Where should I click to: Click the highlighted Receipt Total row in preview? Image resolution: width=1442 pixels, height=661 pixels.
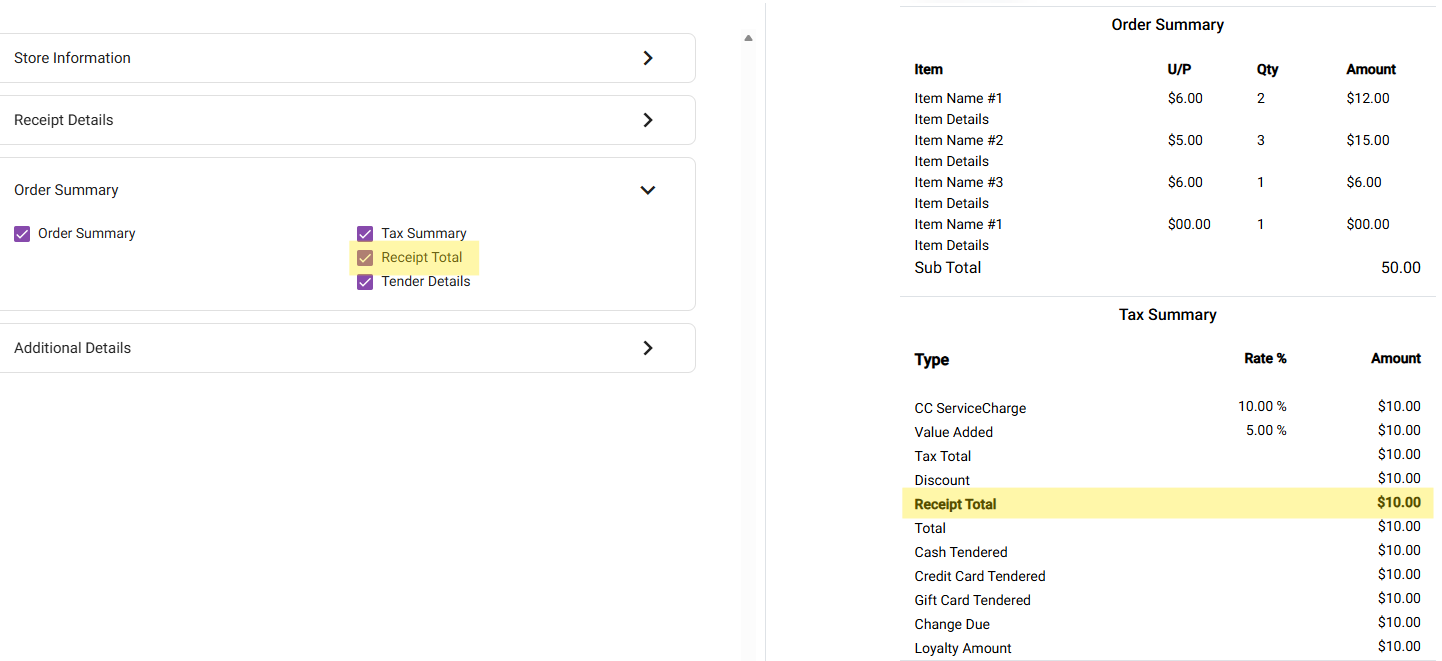coord(1166,504)
